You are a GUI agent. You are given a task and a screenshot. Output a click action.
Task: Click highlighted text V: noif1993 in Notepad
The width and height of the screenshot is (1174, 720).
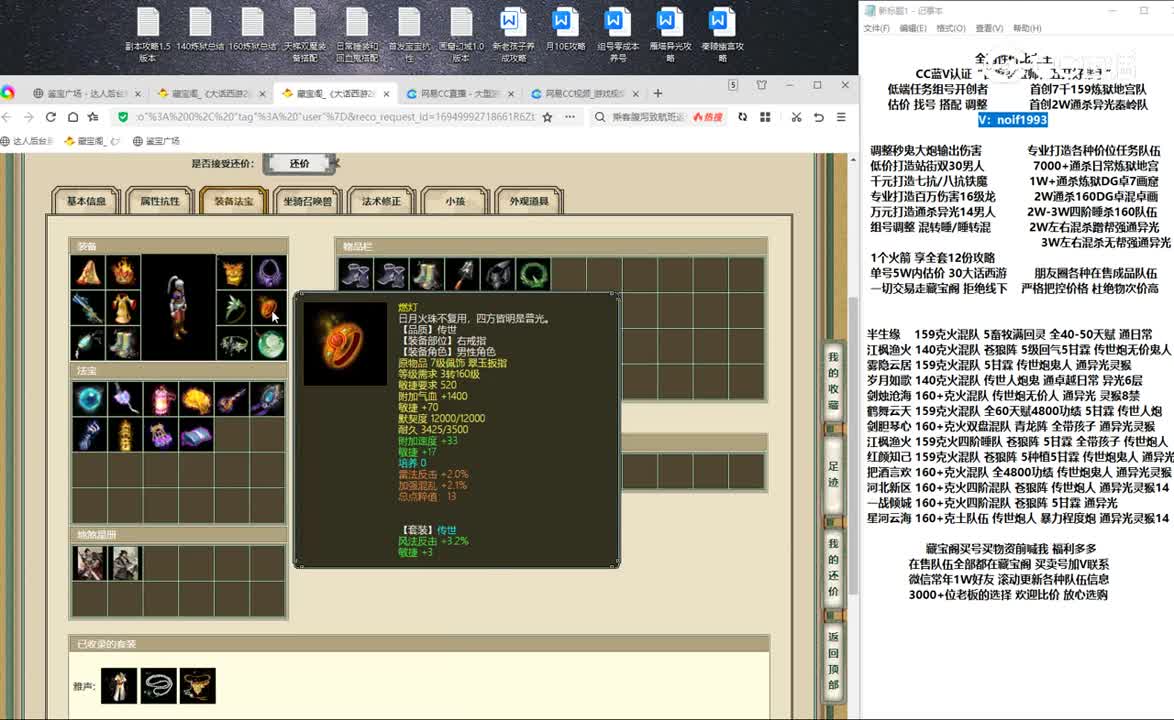click(1012, 120)
